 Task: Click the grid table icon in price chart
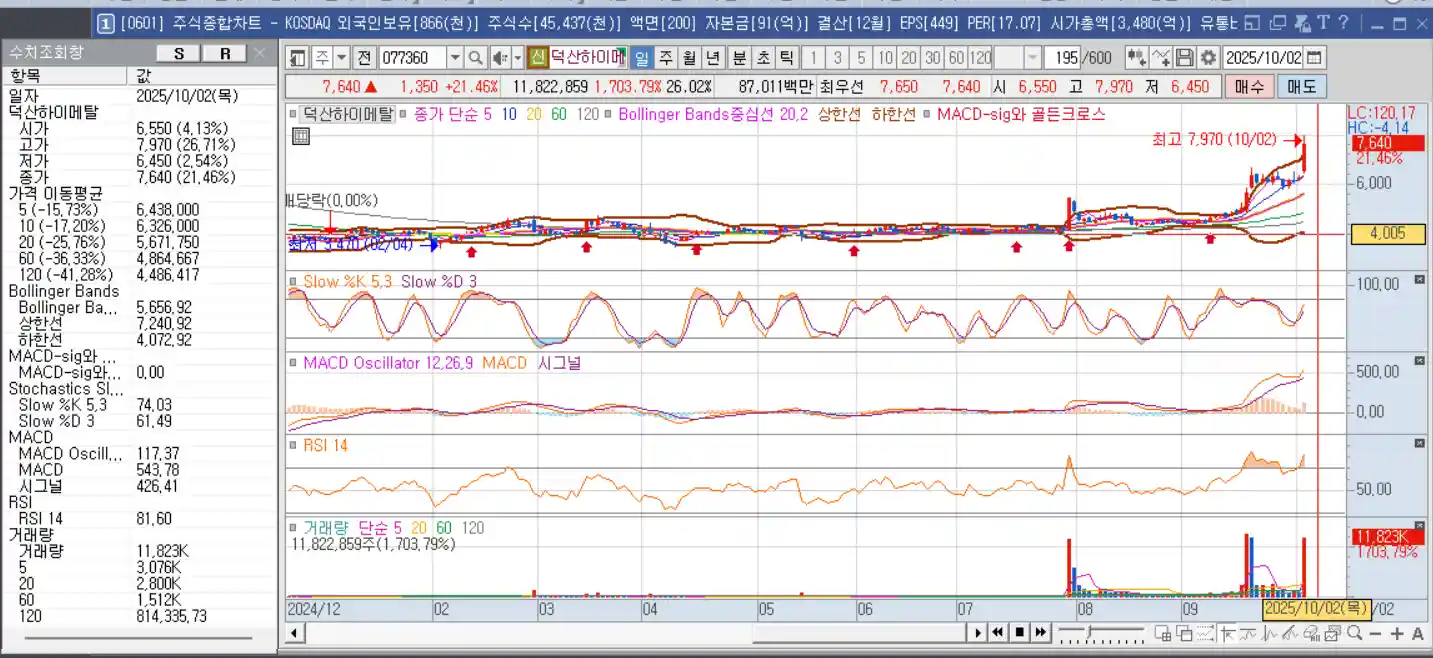[x=300, y=137]
